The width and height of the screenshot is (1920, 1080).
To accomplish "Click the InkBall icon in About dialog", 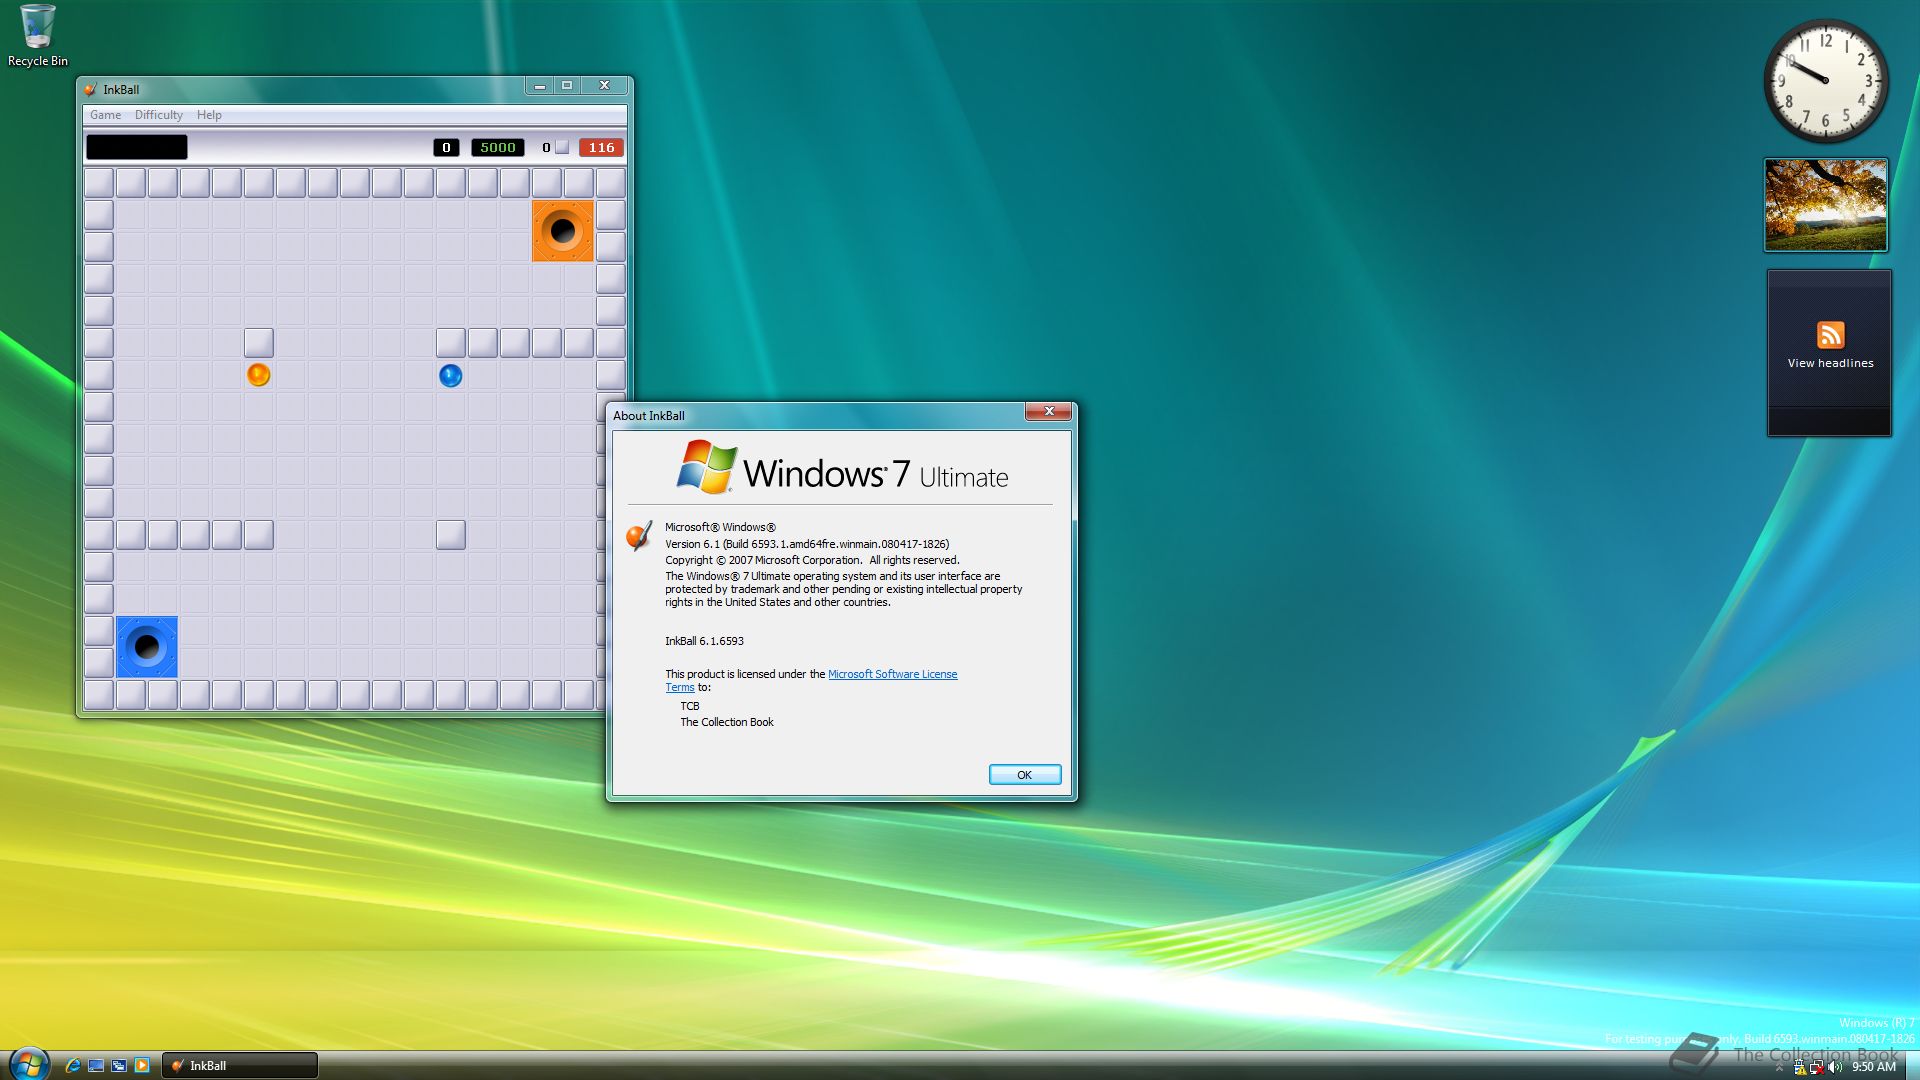I will [x=639, y=535].
